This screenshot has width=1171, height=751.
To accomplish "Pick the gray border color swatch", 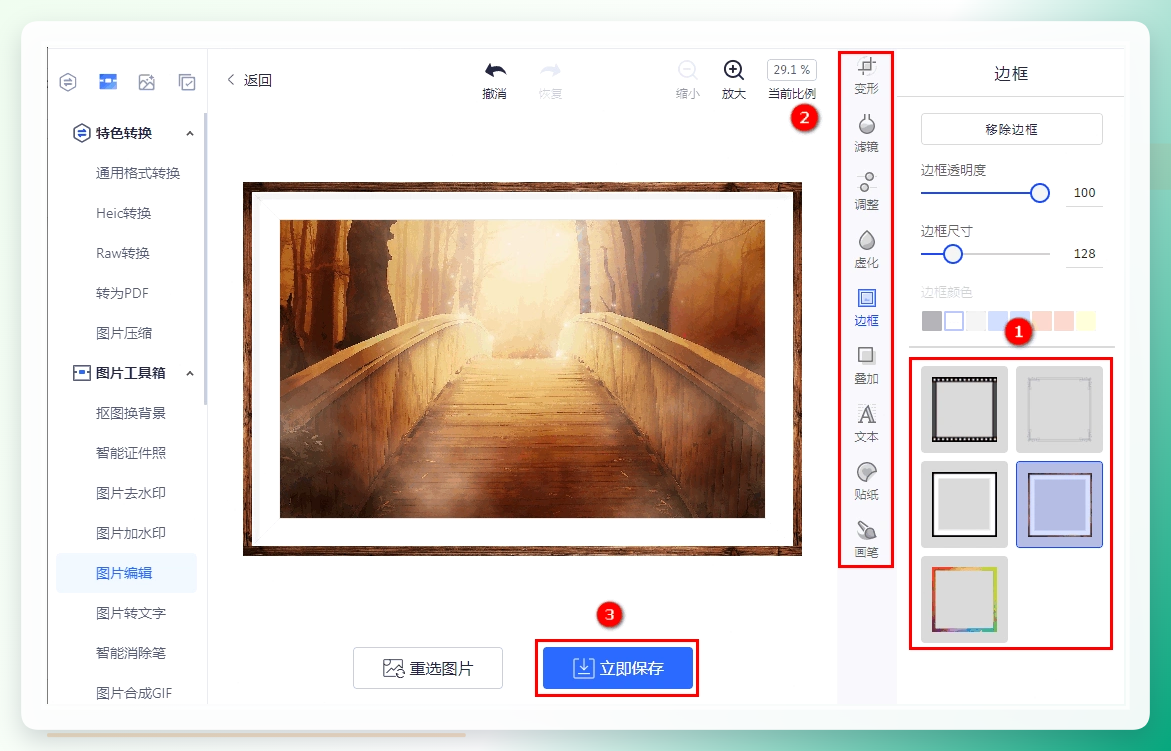I will 931,321.
